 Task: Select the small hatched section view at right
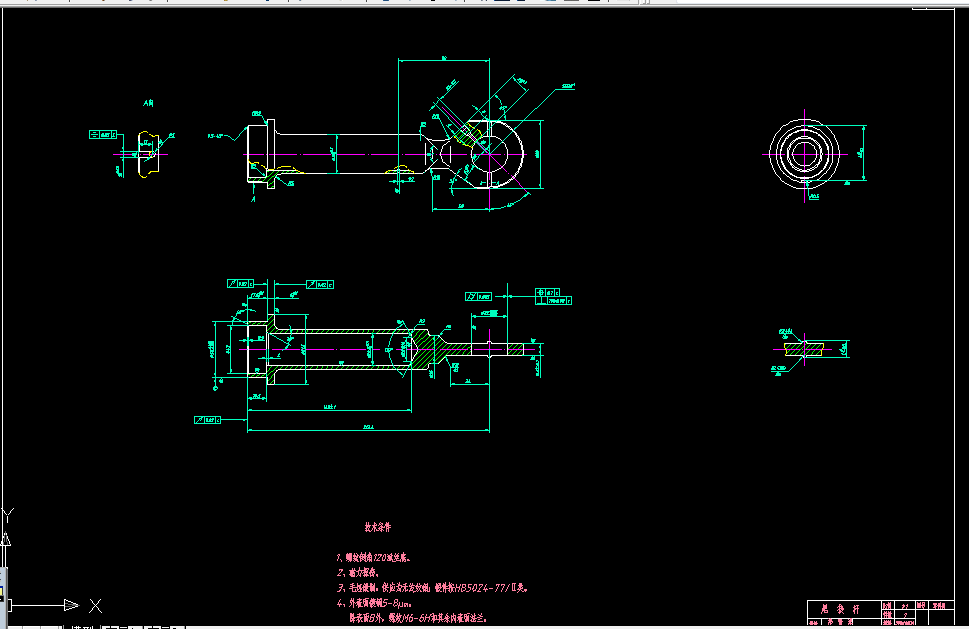(804, 349)
